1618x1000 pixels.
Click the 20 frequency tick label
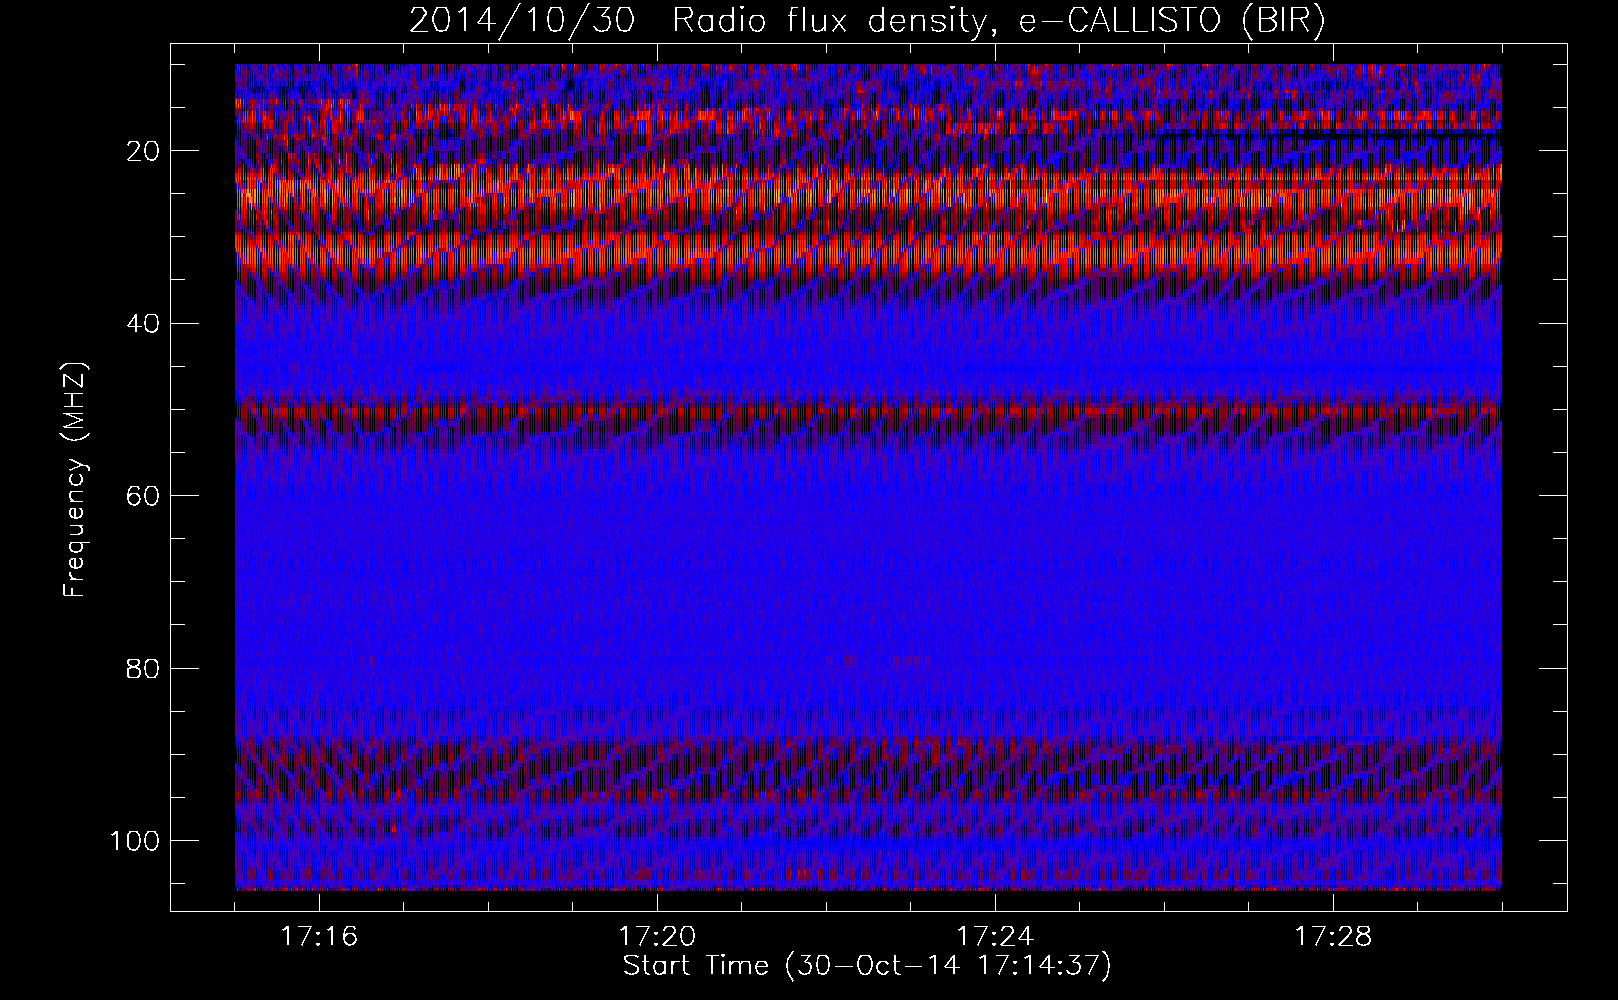pos(143,151)
